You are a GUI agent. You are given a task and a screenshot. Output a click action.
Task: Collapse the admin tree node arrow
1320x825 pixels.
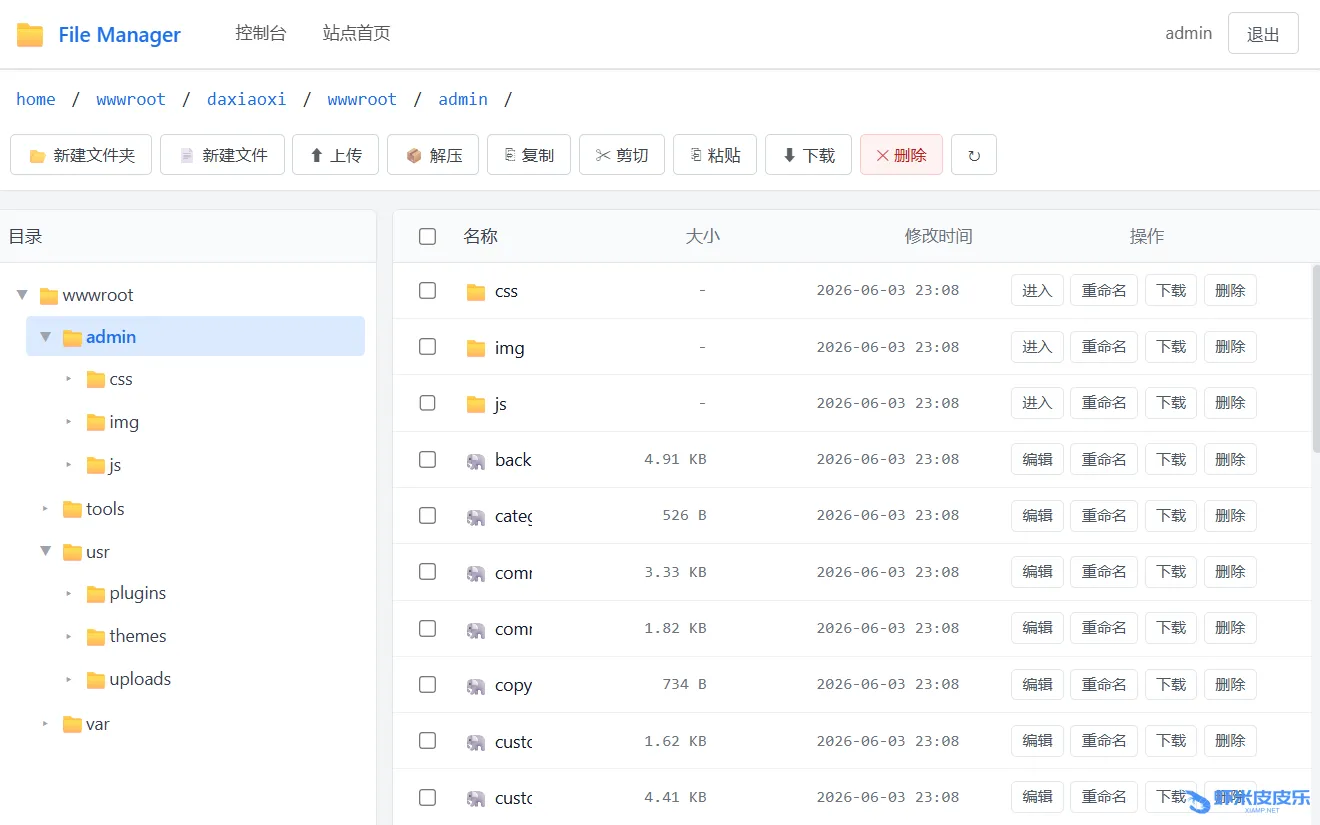pos(45,337)
